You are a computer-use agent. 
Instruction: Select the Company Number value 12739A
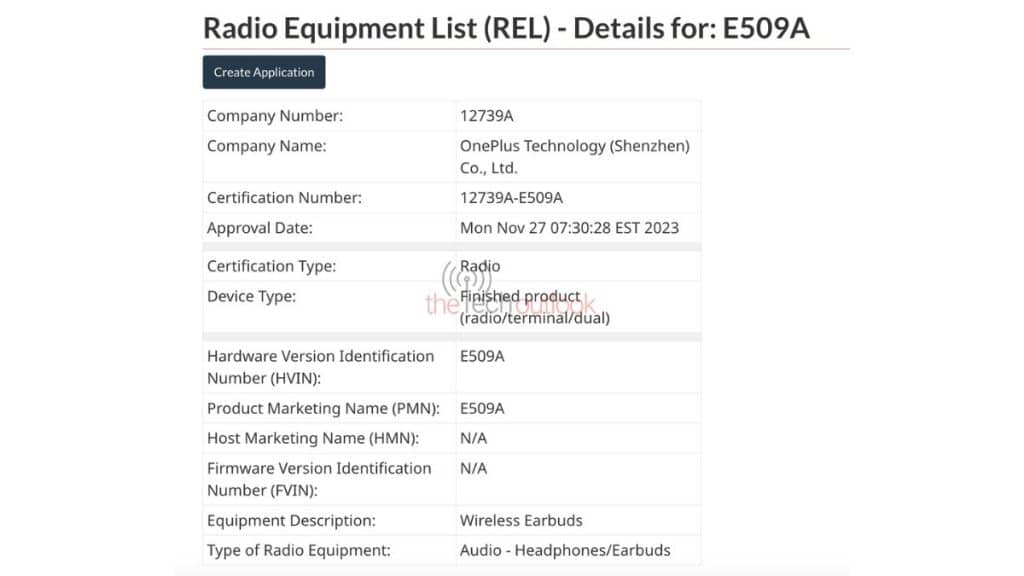[487, 116]
